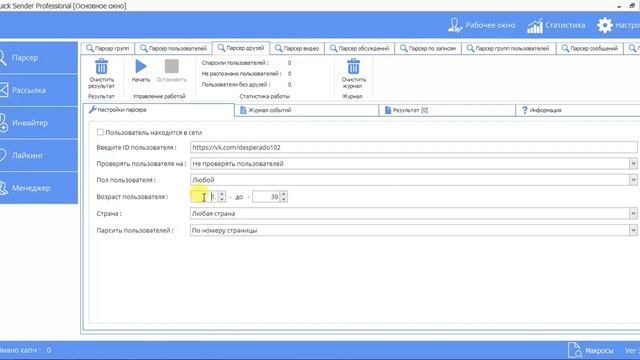
Task: Open the Журнал событий subtab
Action: (x=307, y=110)
